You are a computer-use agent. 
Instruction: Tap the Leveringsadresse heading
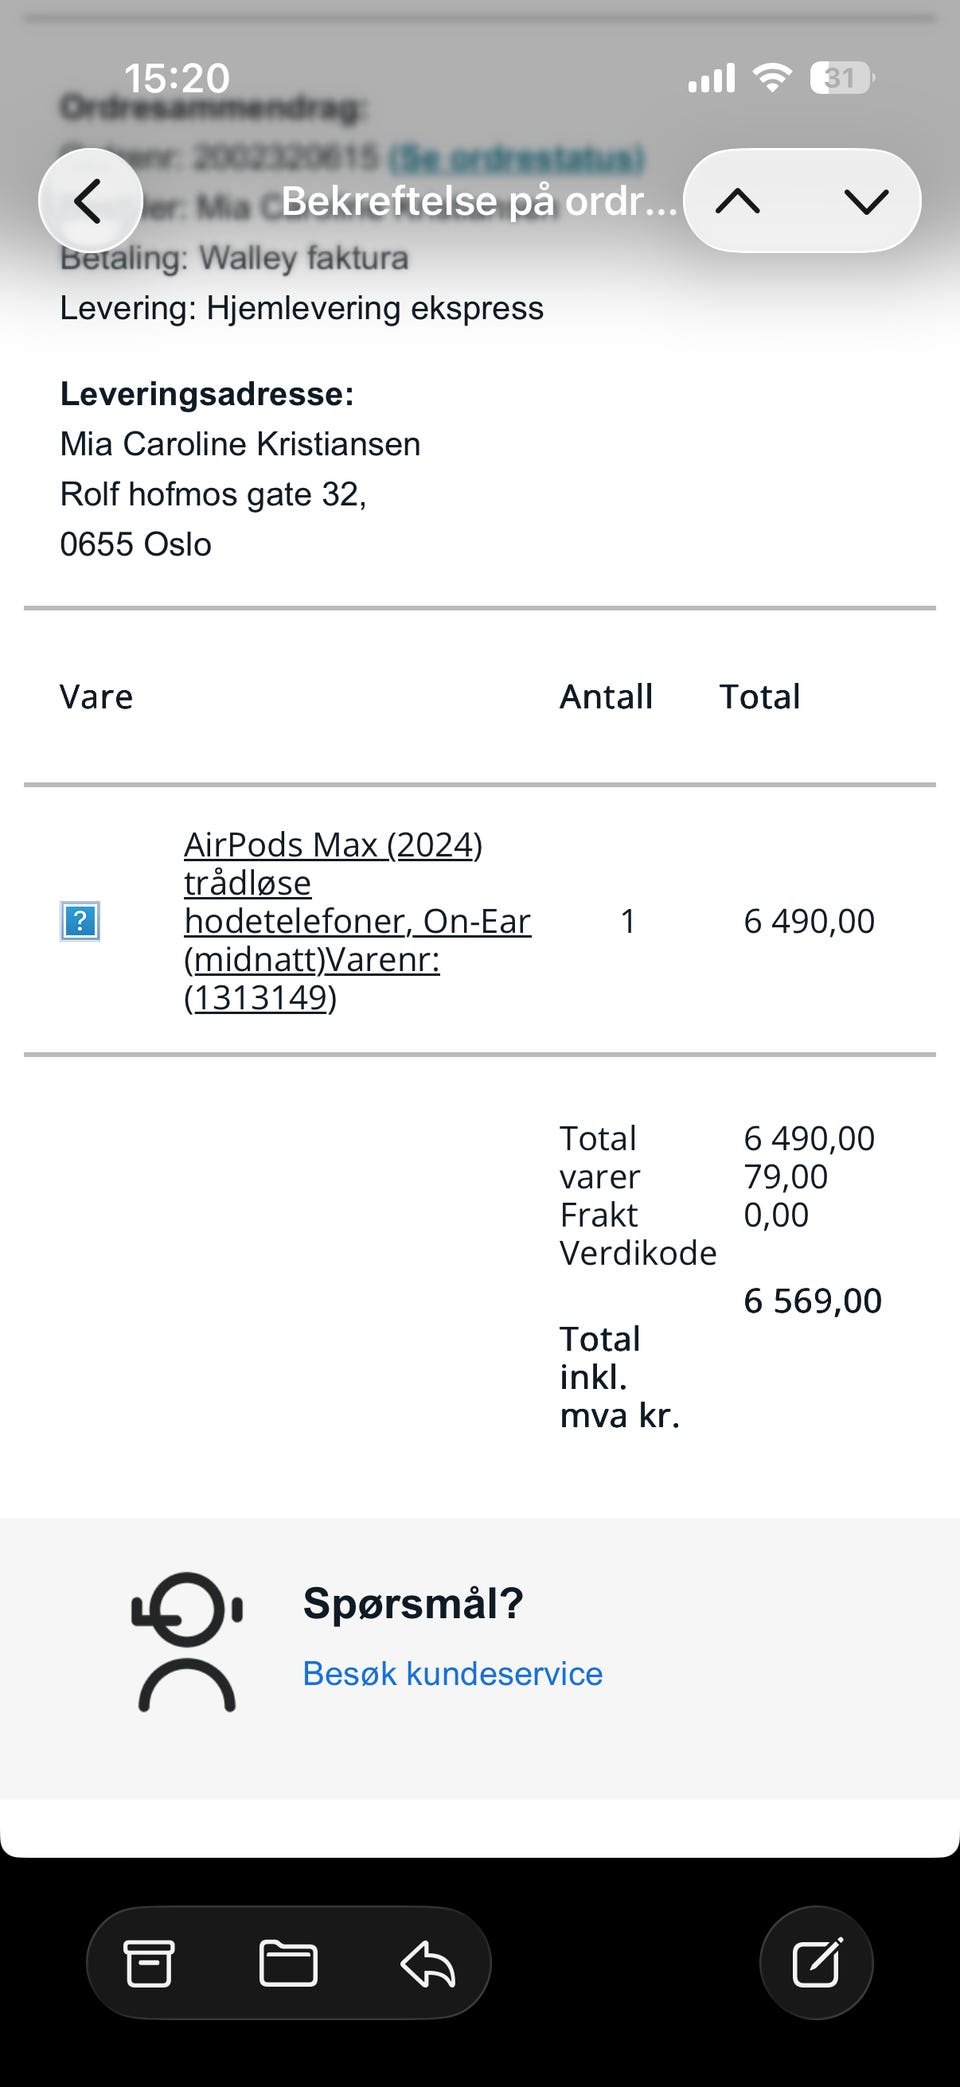[x=207, y=394]
